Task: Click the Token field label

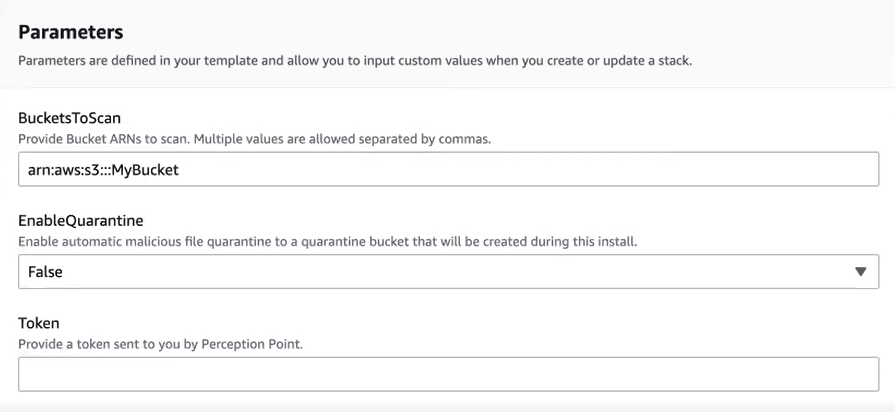Action: 39,323
